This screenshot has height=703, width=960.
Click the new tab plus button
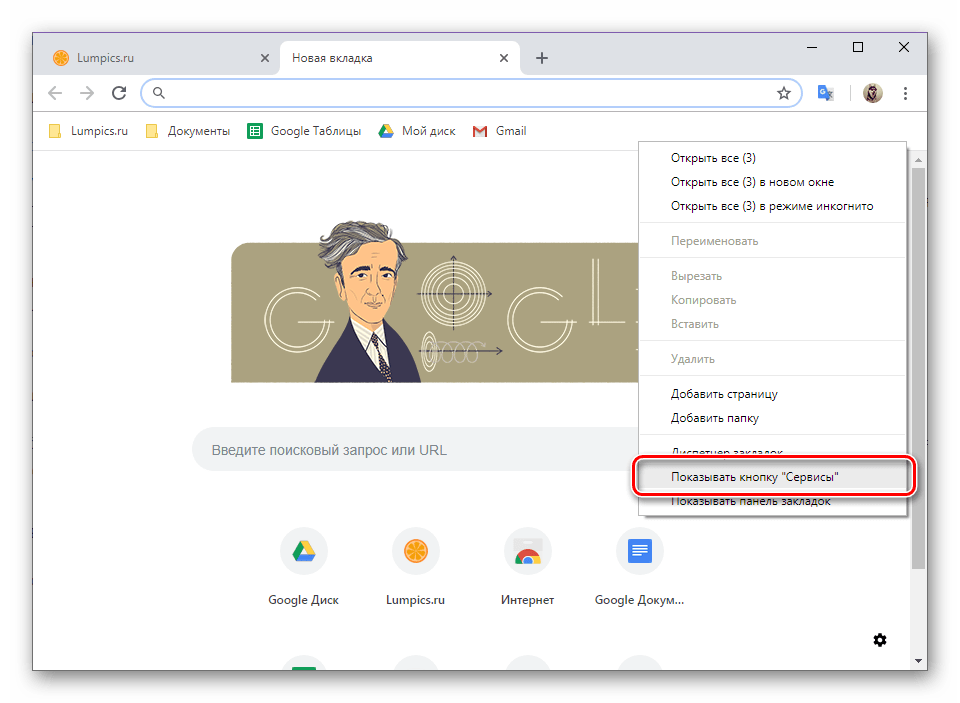[x=542, y=58]
